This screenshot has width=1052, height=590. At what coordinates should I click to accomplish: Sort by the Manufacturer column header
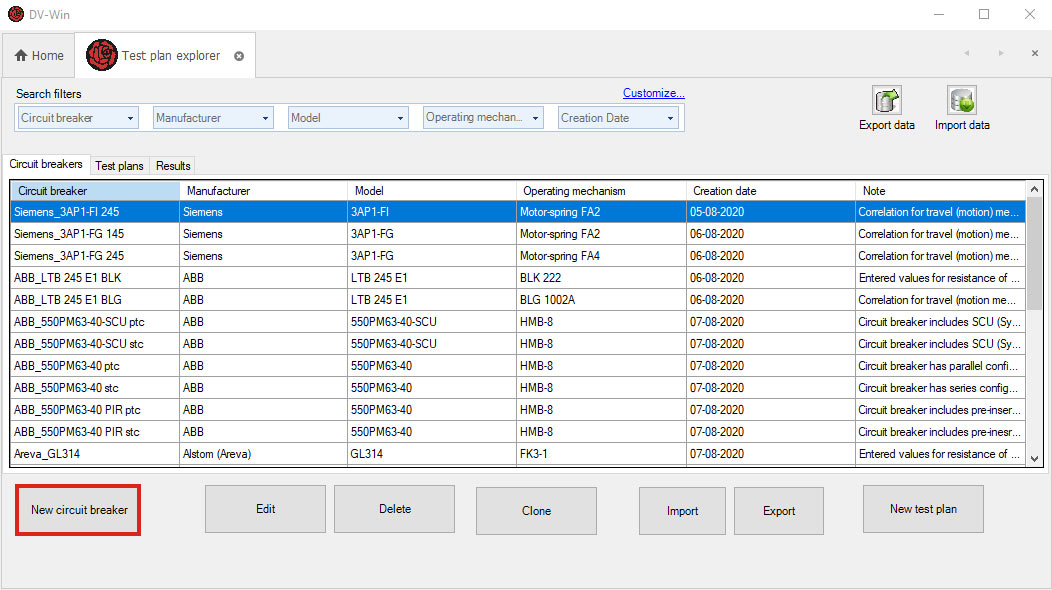pyautogui.click(x=264, y=191)
